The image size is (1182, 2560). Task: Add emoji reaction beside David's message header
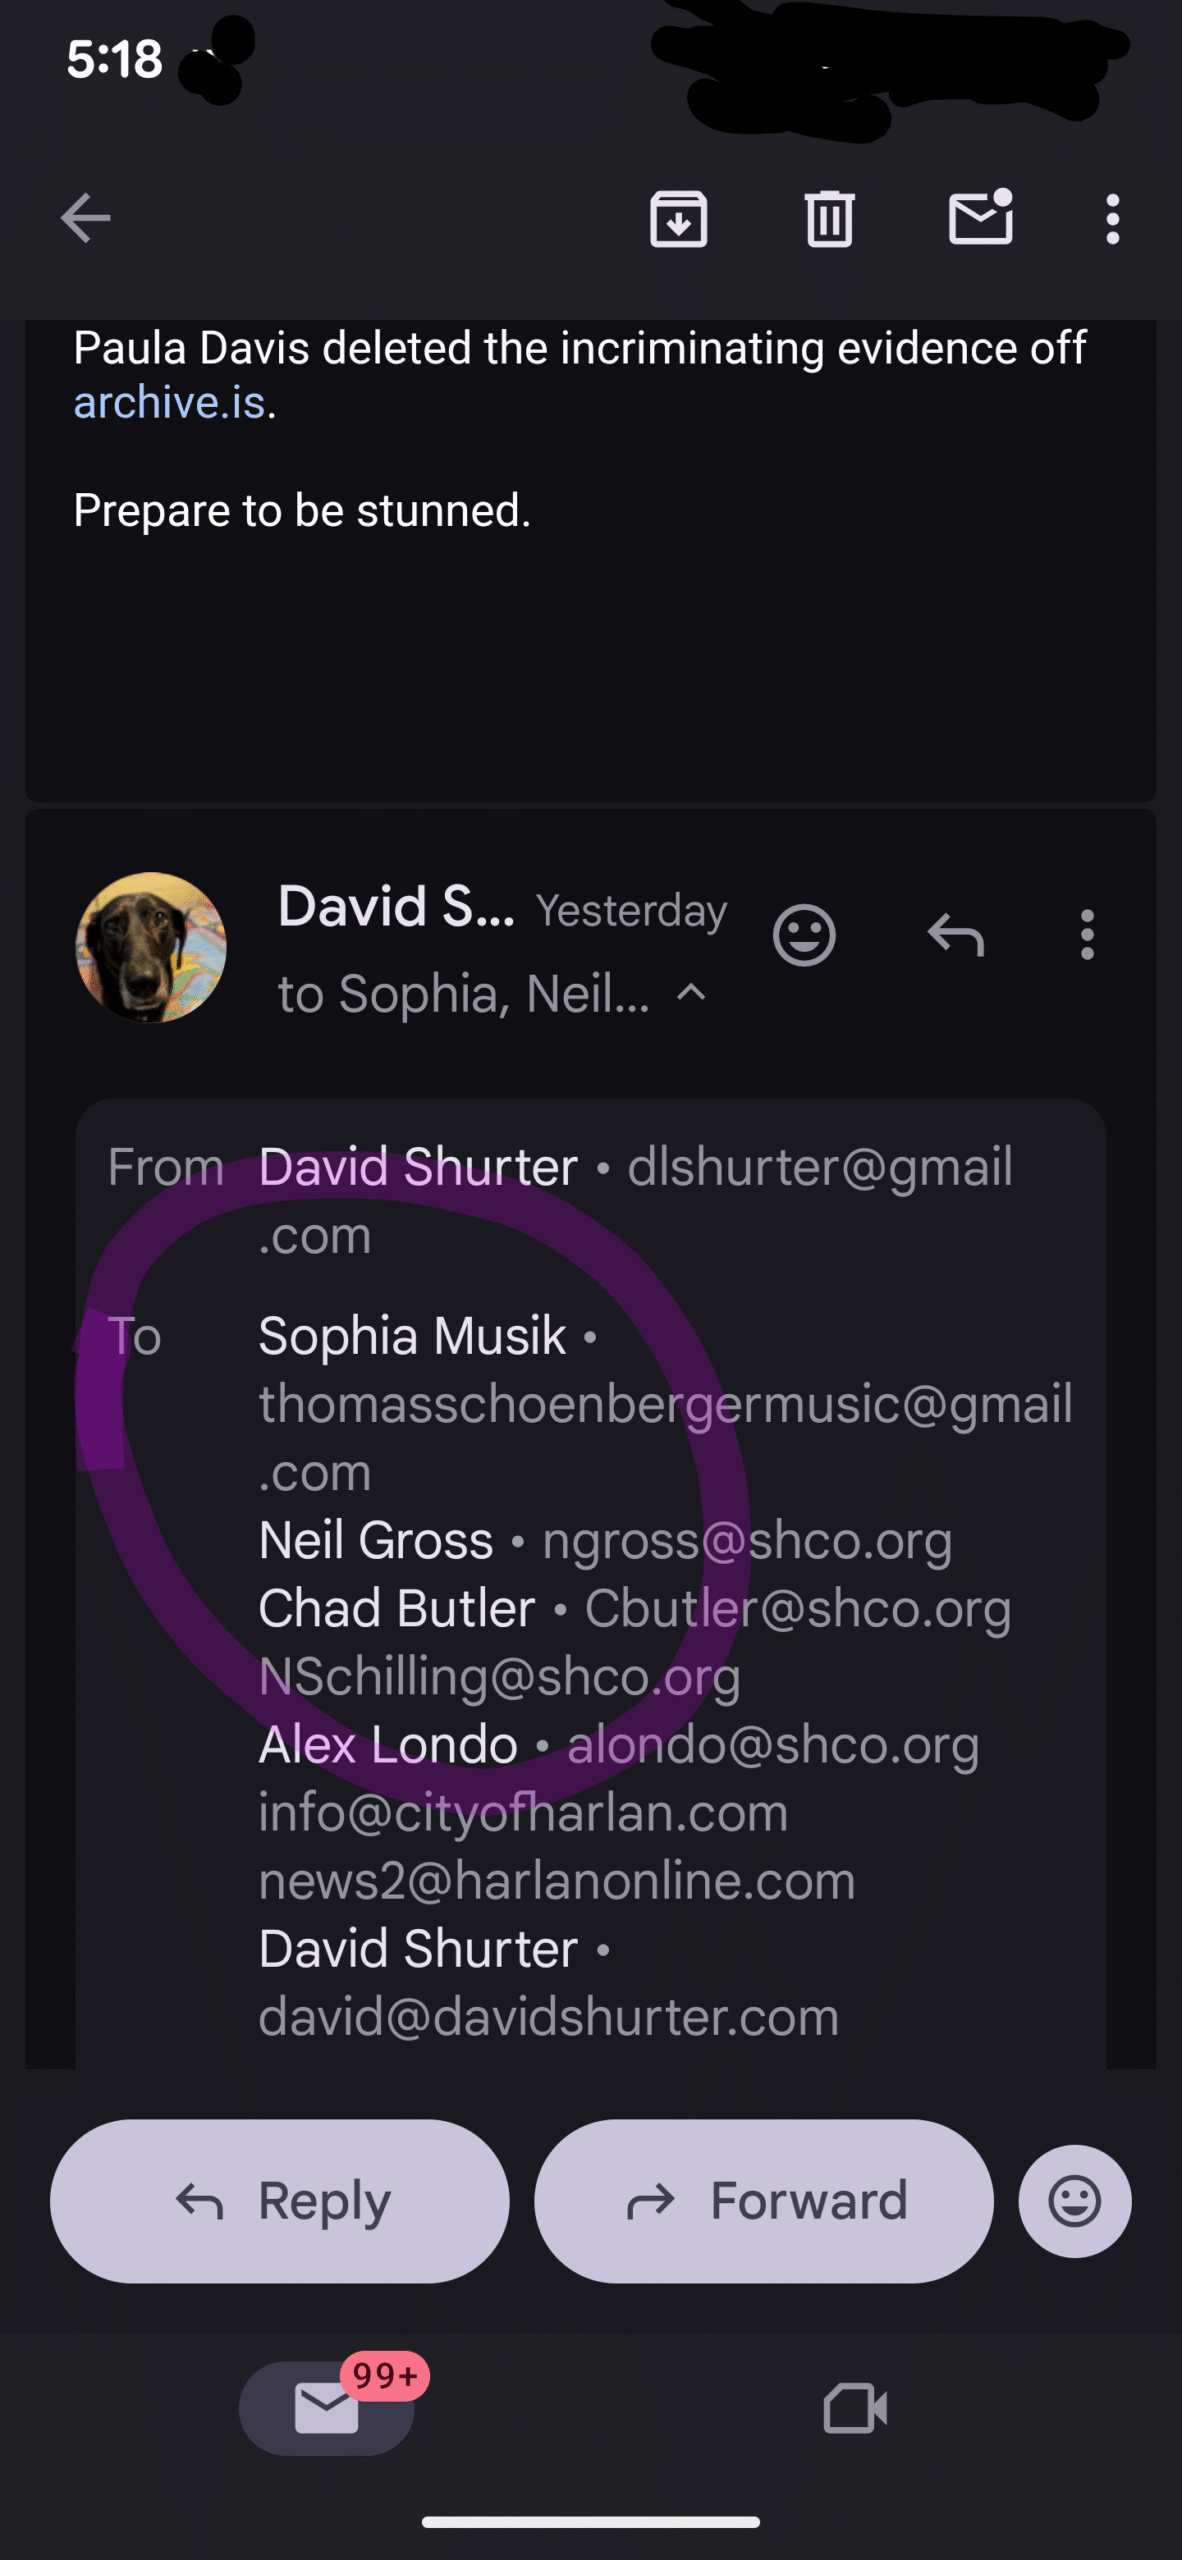[x=803, y=936]
